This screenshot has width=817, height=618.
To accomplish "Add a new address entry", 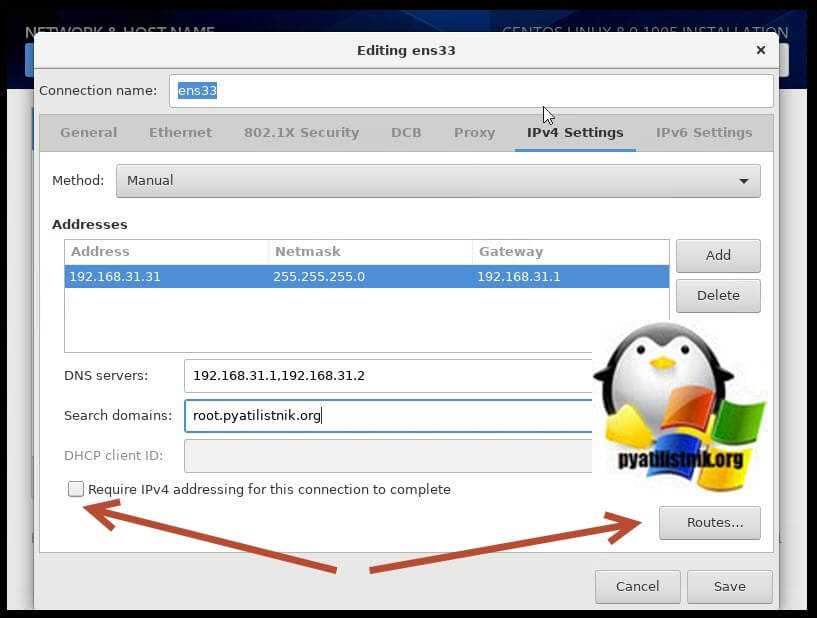I will pos(718,255).
